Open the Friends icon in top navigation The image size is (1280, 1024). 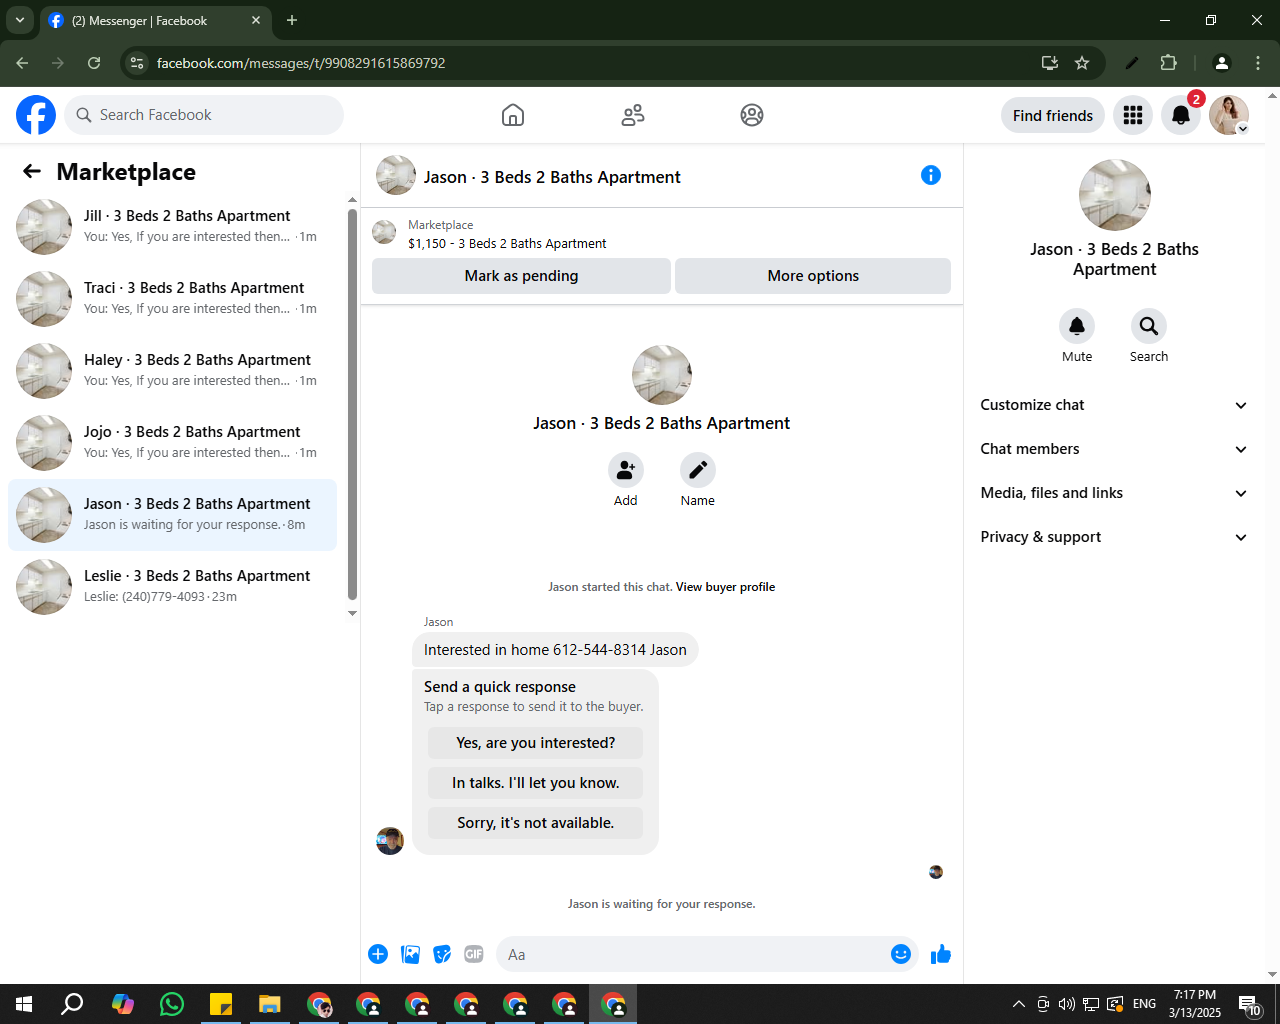click(x=633, y=115)
